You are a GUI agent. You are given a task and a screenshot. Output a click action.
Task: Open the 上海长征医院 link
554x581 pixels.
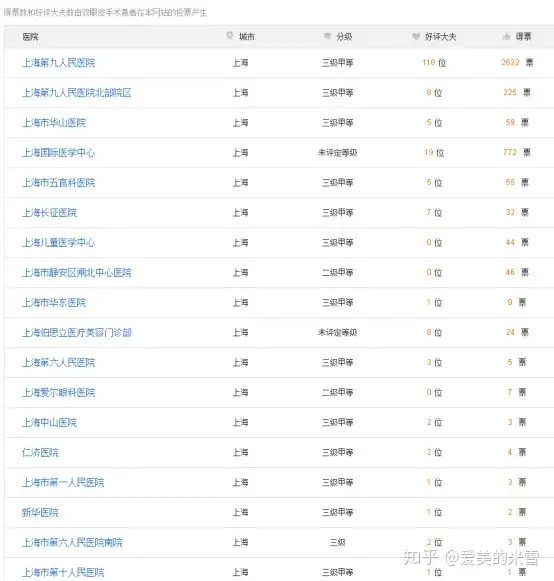49,213
